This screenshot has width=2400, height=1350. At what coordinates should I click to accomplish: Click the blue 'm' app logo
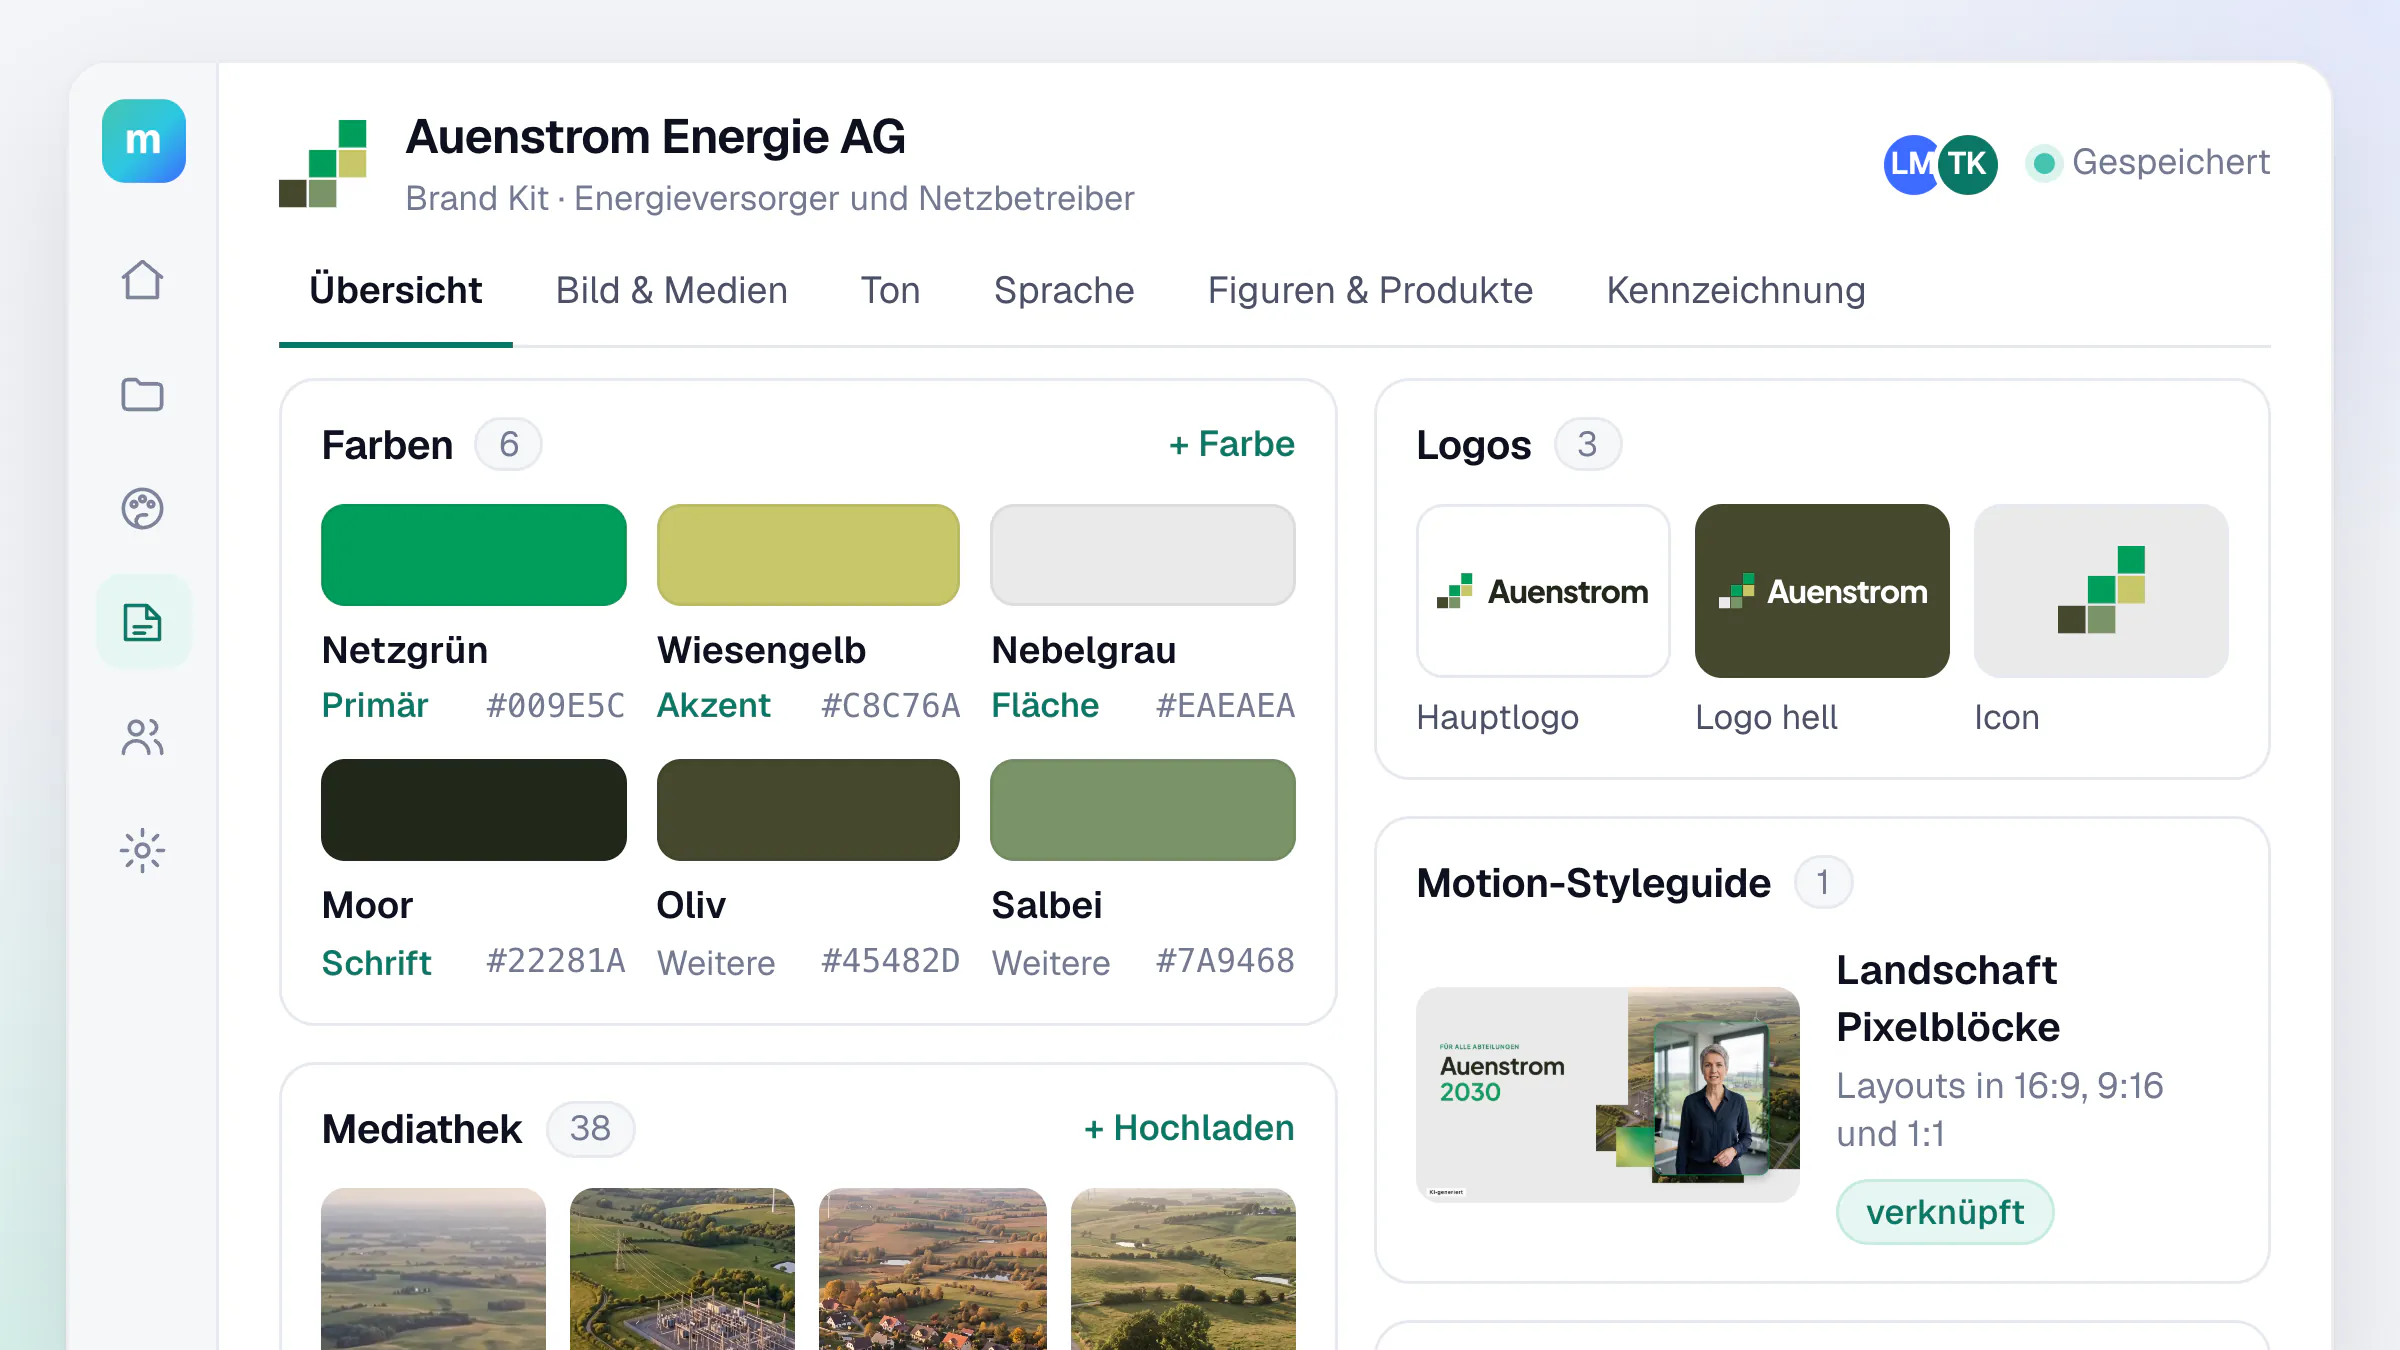143,141
